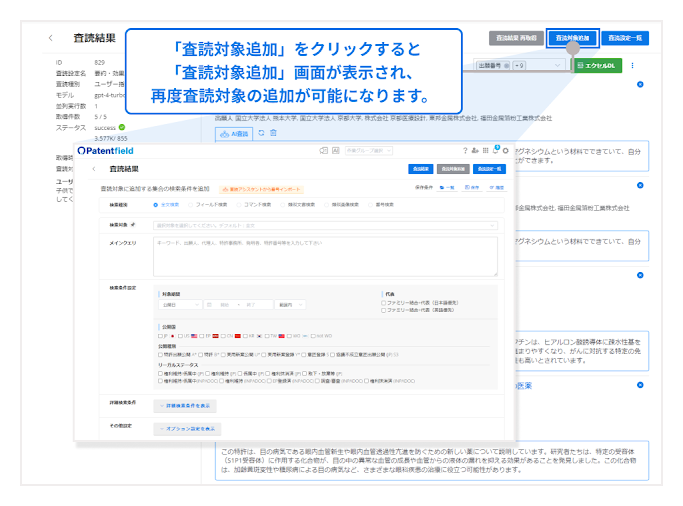This screenshot has height=506, width=683.
Task: Open the notifications bell icon
Action: 496,150
